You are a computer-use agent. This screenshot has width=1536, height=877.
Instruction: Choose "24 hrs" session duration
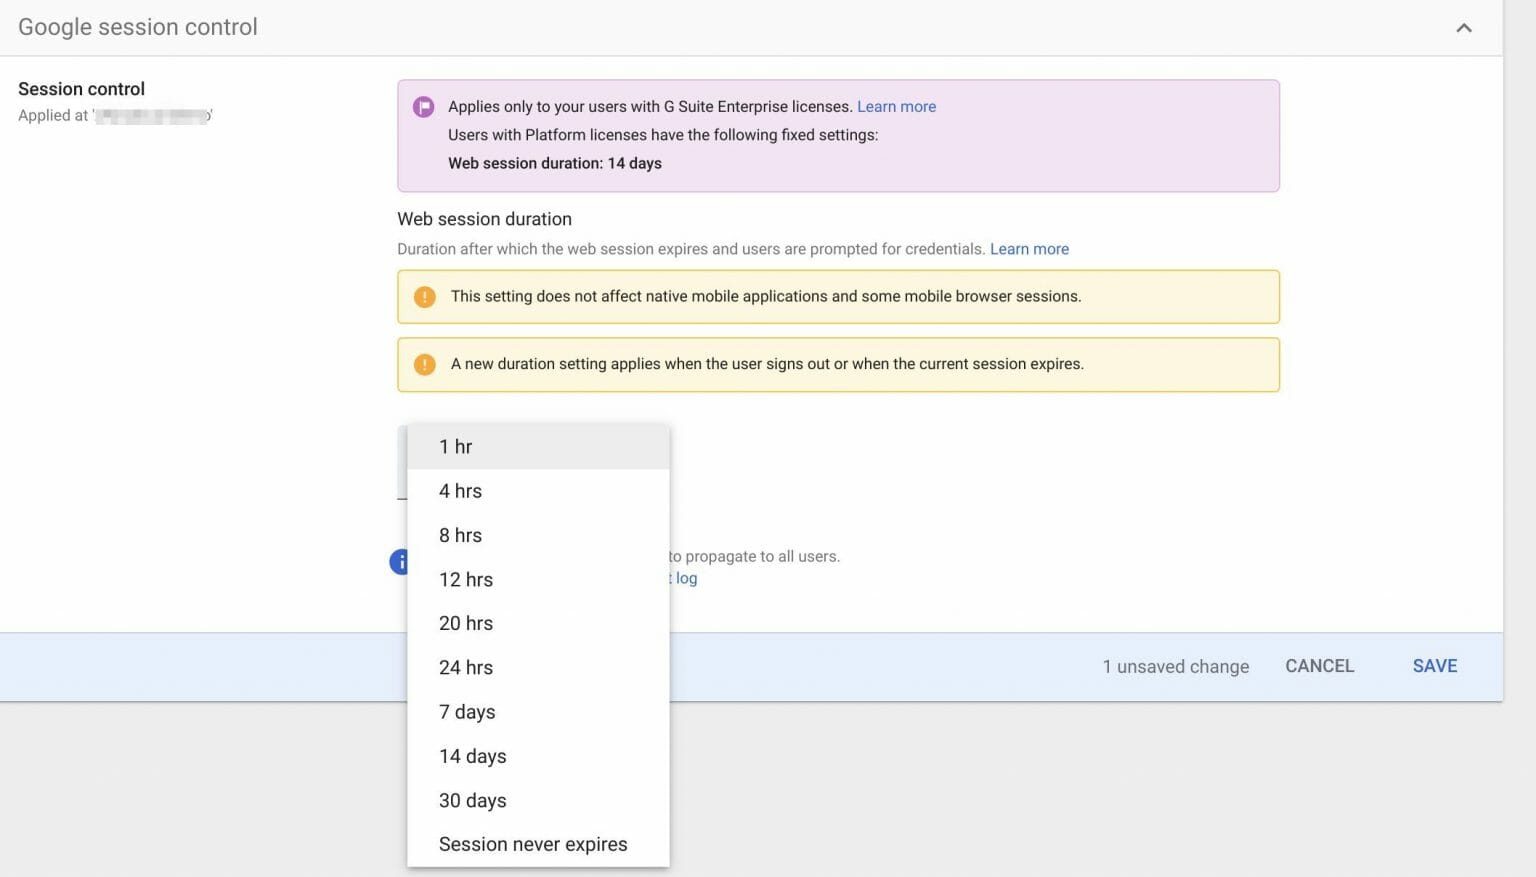pos(466,667)
